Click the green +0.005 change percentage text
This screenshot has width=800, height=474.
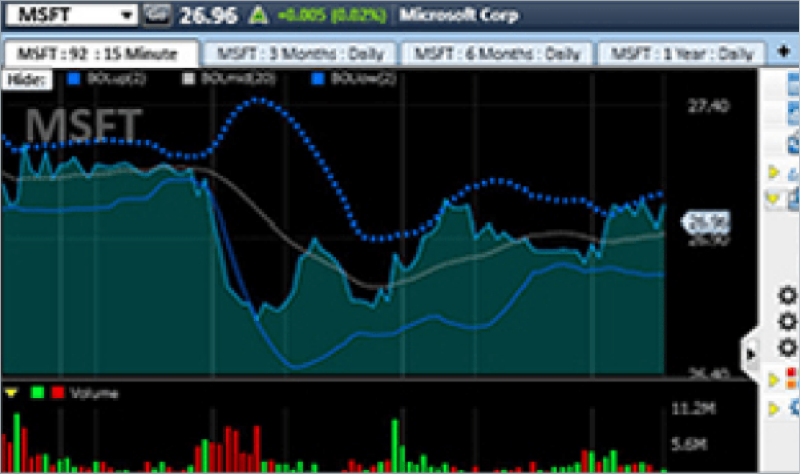pyautogui.click(x=332, y=15)
